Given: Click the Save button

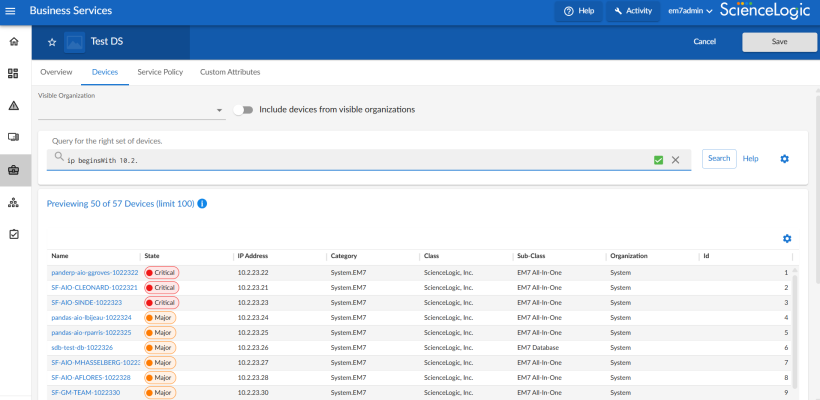Looking at the screenshot, I should point(779,42).
